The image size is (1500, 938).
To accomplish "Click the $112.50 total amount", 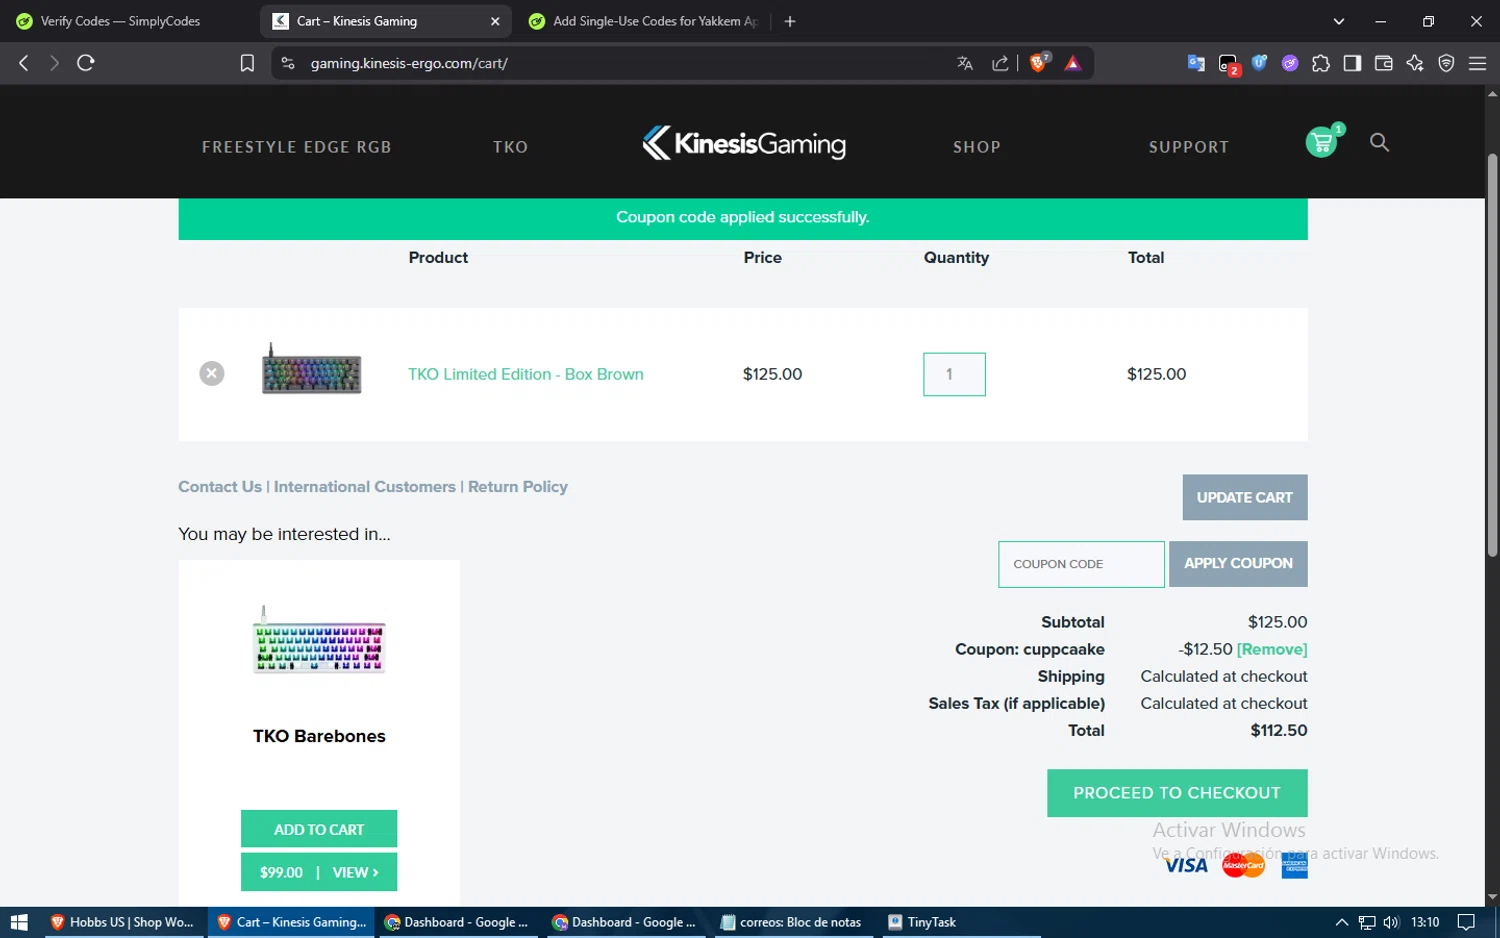I will pyautogui.click(x=1279, y=731).
